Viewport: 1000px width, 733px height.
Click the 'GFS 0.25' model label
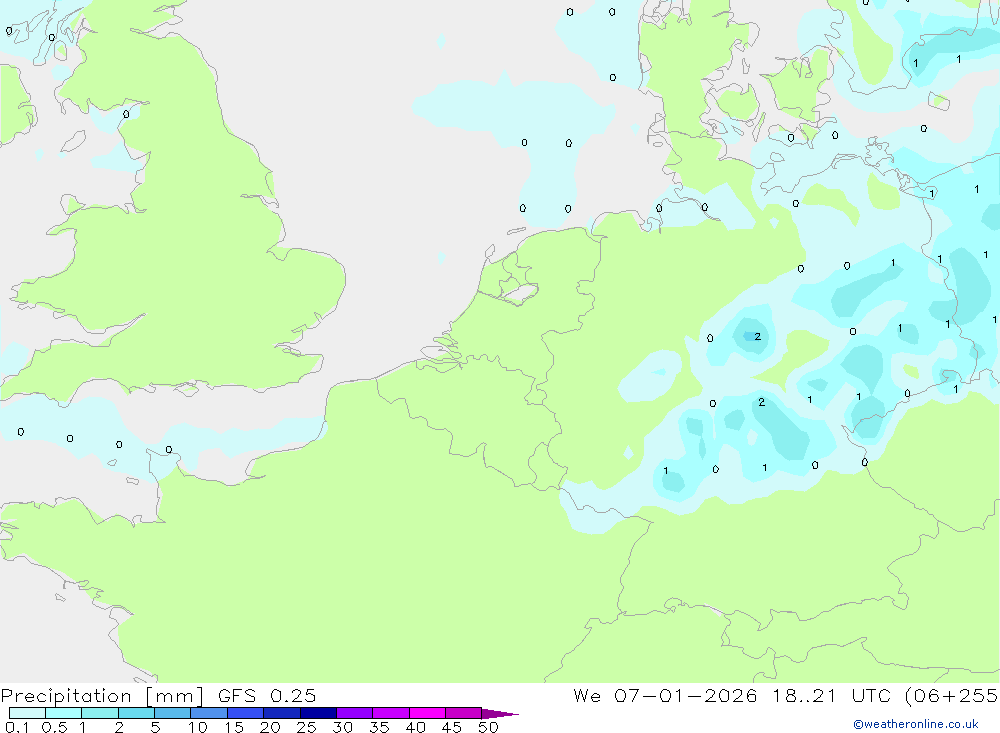(x=267, y=696)
